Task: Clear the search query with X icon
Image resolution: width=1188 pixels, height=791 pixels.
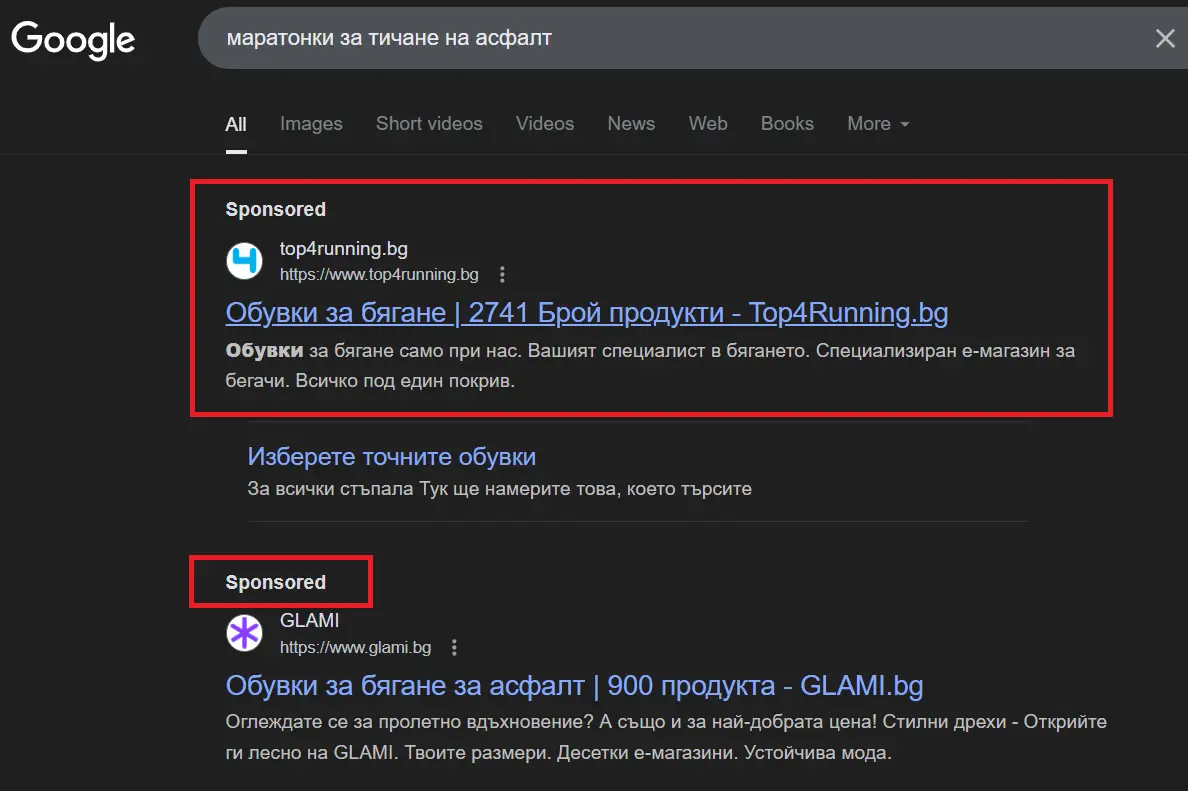Action: click(1165, 38)
